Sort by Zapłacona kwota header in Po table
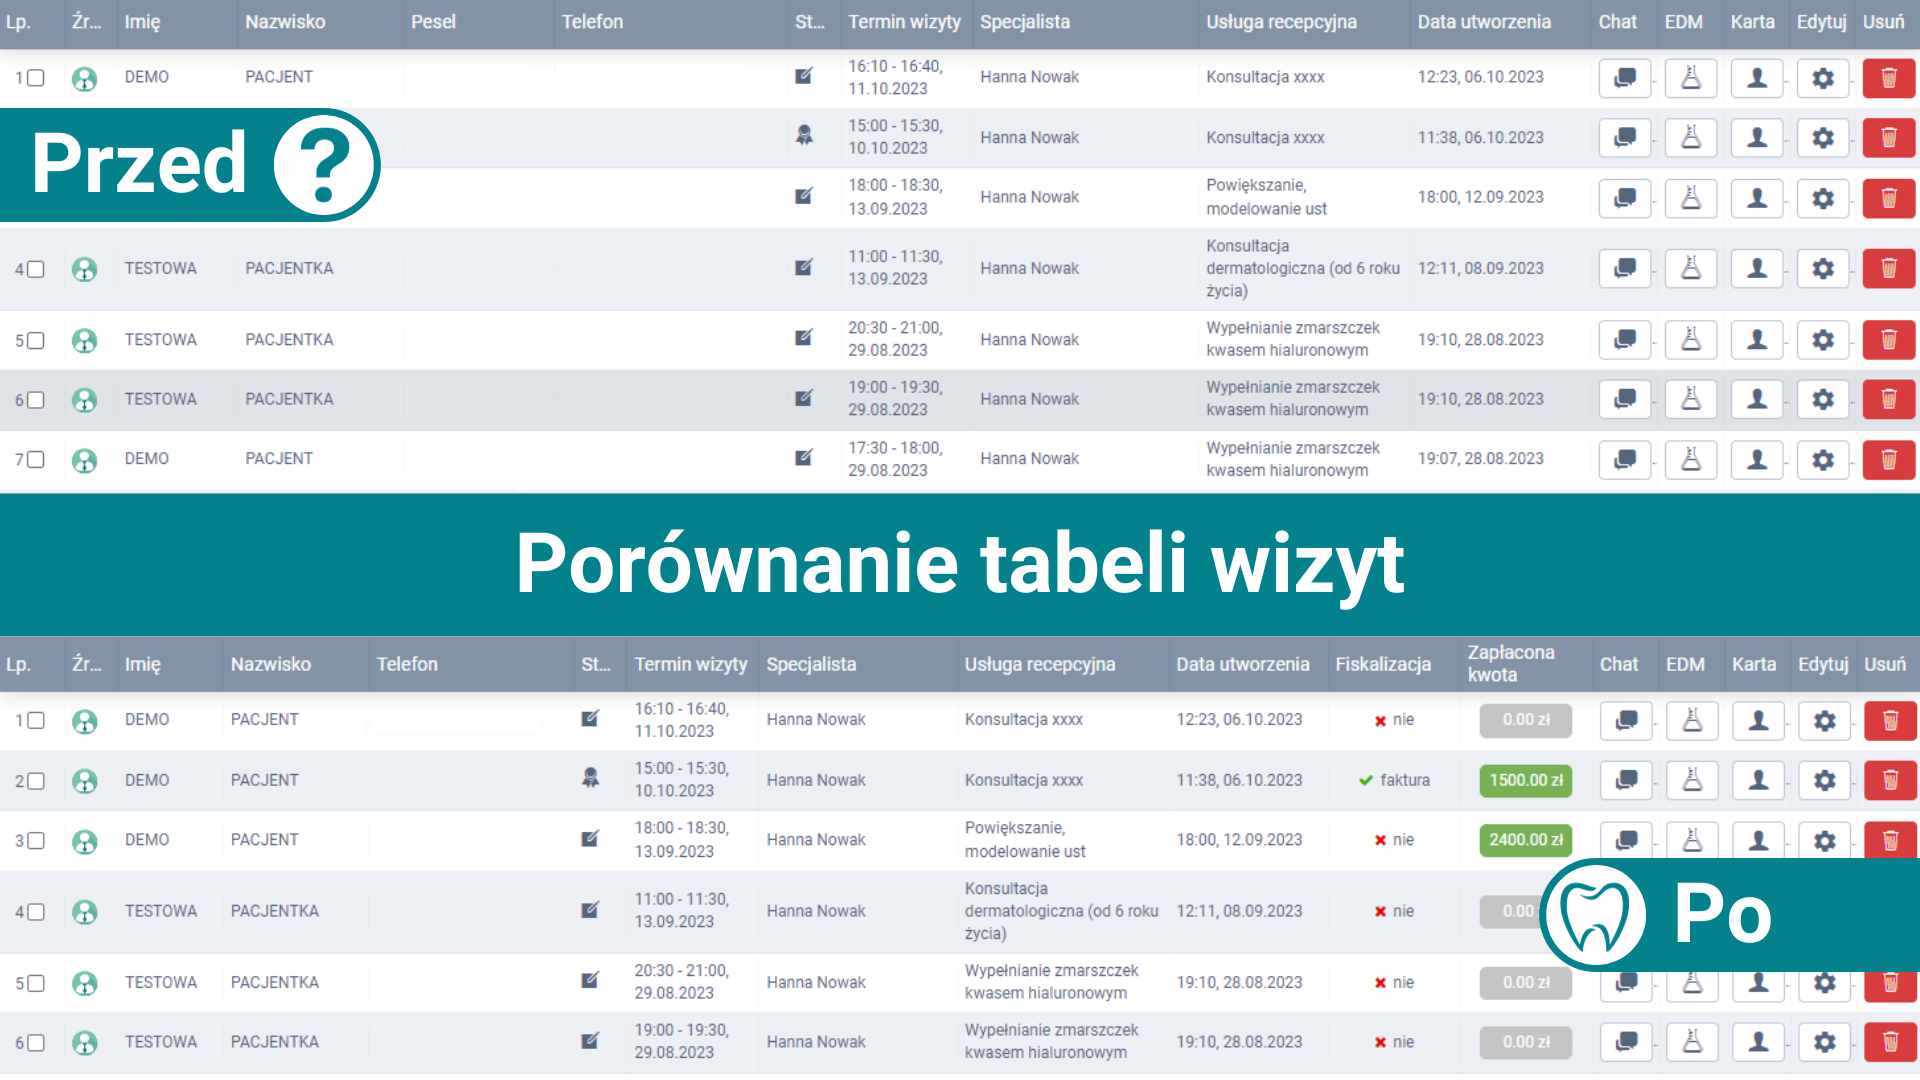The height and width of the screenshot is (1080, 1920). pyautogui.click(x=1511, y=664)
